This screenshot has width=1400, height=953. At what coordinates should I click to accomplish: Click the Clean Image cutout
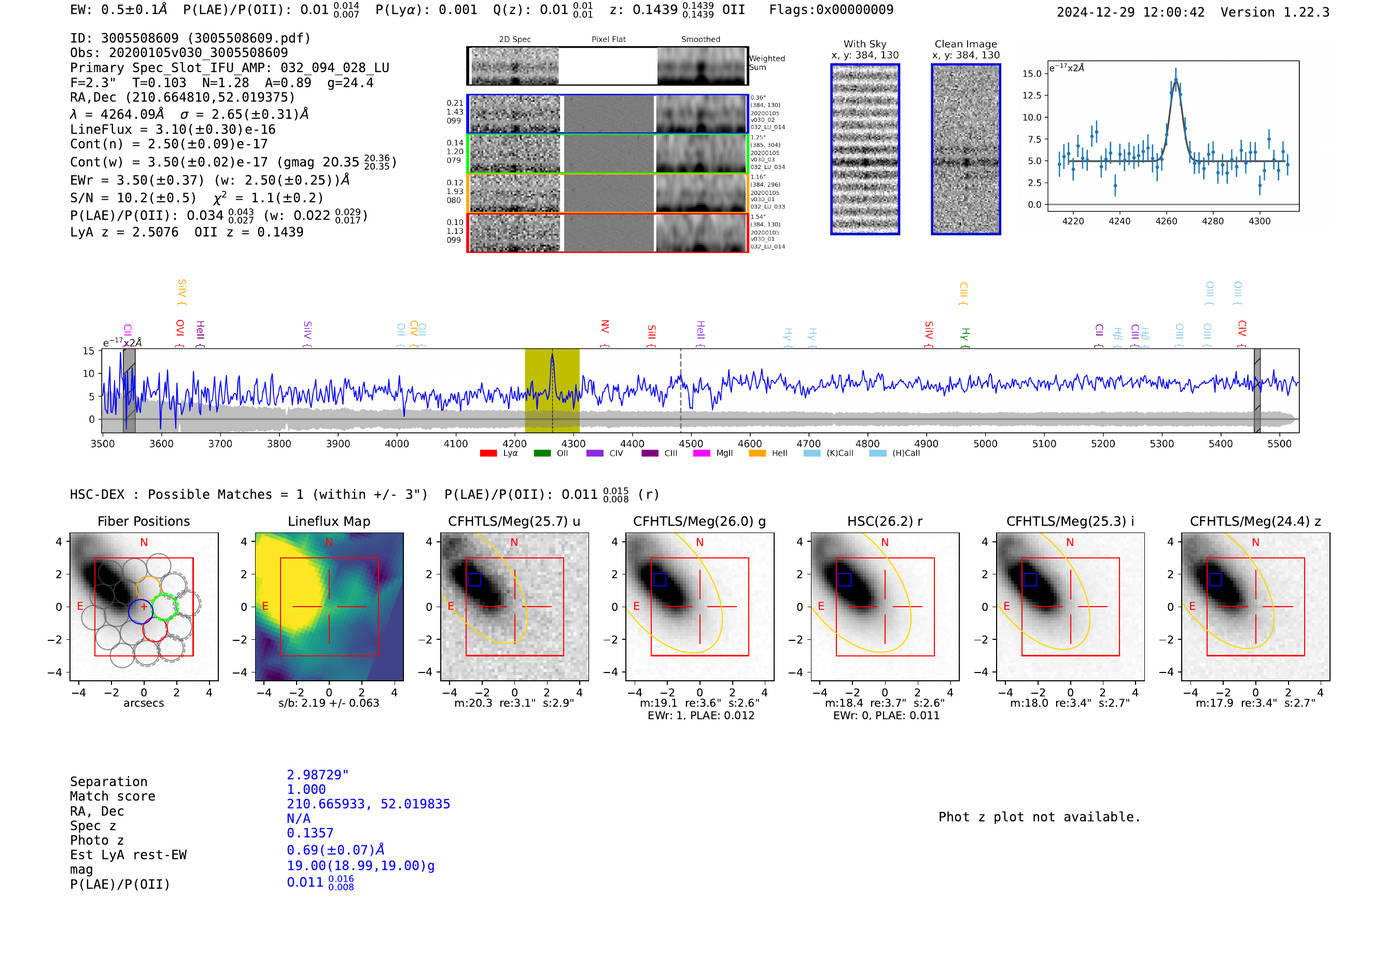[x=966, y=149]
